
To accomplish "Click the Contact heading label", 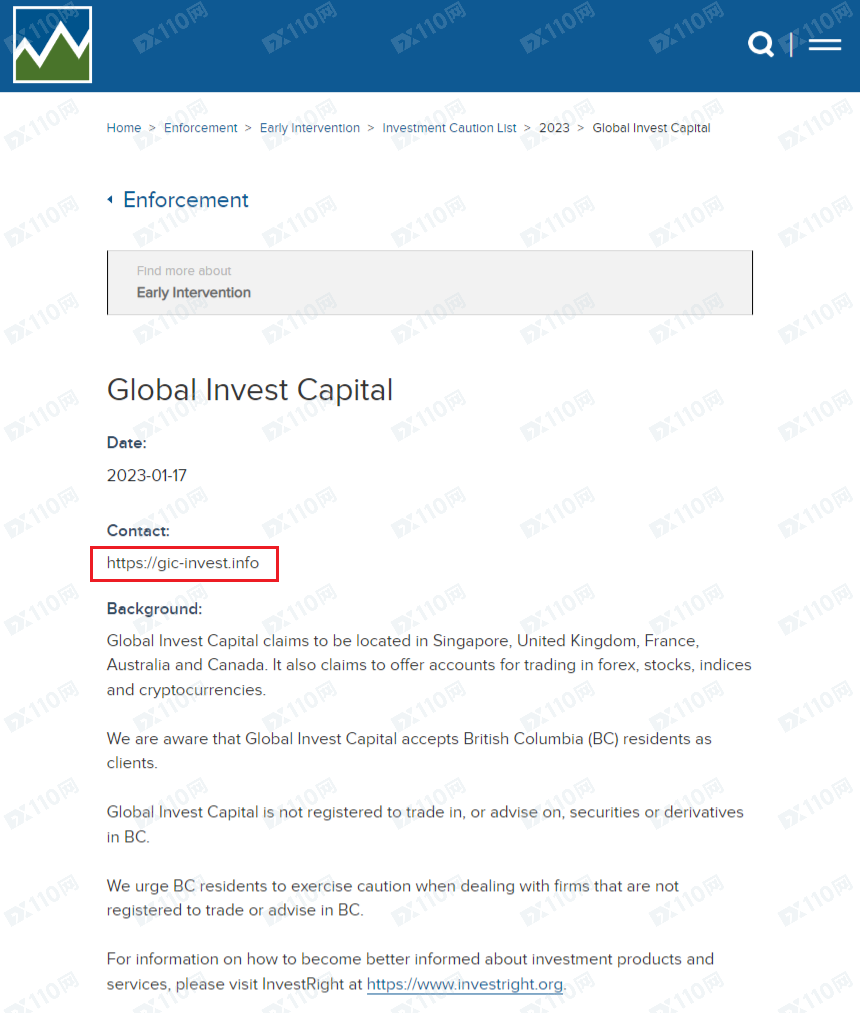I will coord(138,530).
